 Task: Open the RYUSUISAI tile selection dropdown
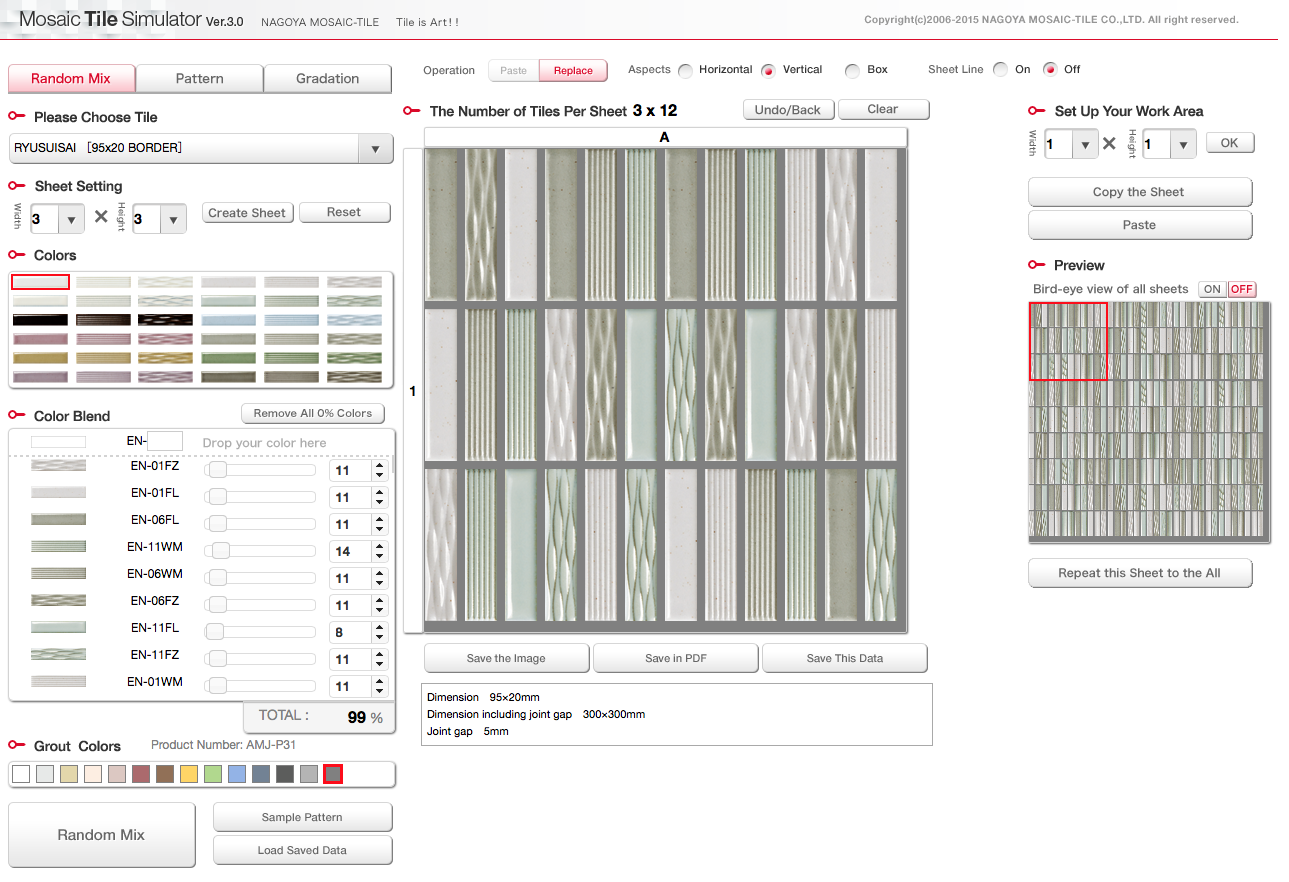coord(375,148)
